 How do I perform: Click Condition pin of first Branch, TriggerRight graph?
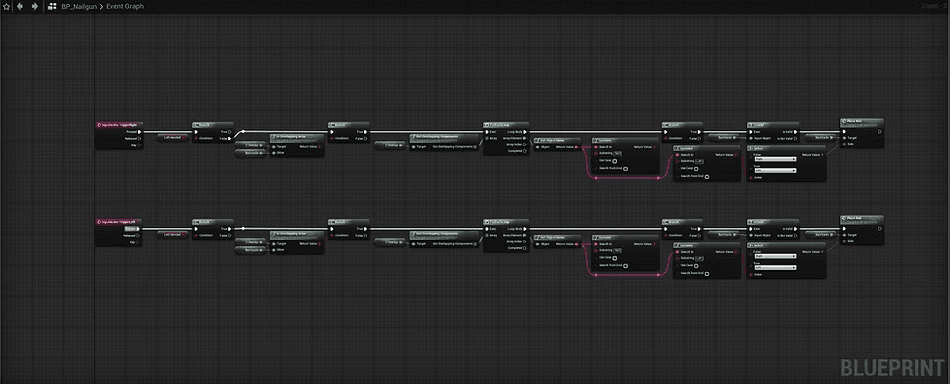click(196, 139)
